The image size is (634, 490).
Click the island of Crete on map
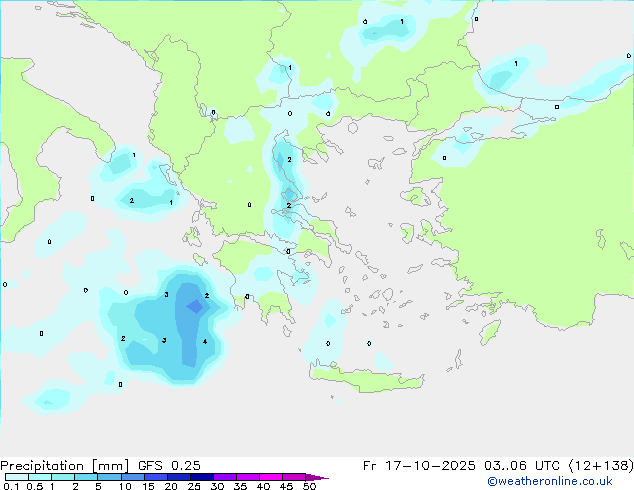[x=366, y=380]
